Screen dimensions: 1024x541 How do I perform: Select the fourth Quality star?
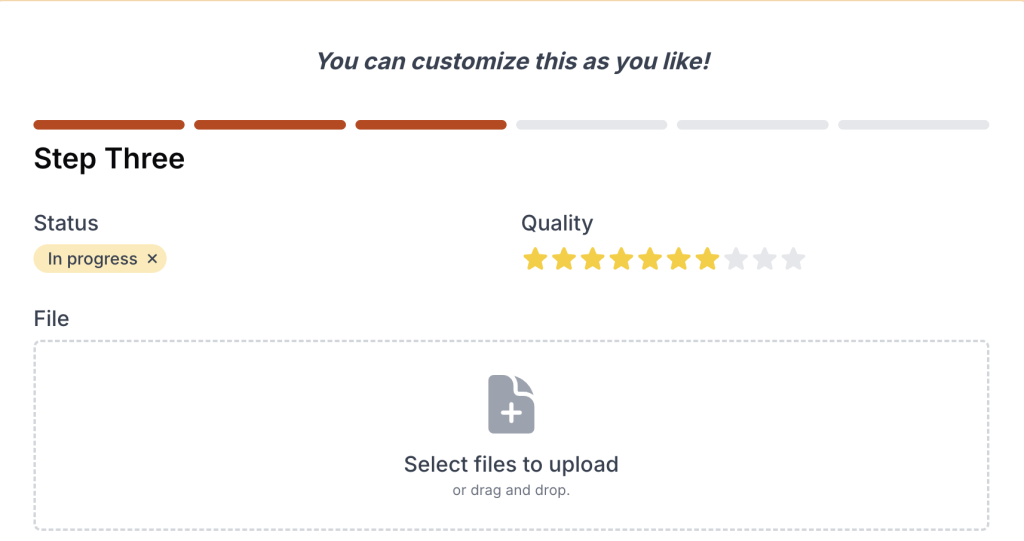[621, 260]
